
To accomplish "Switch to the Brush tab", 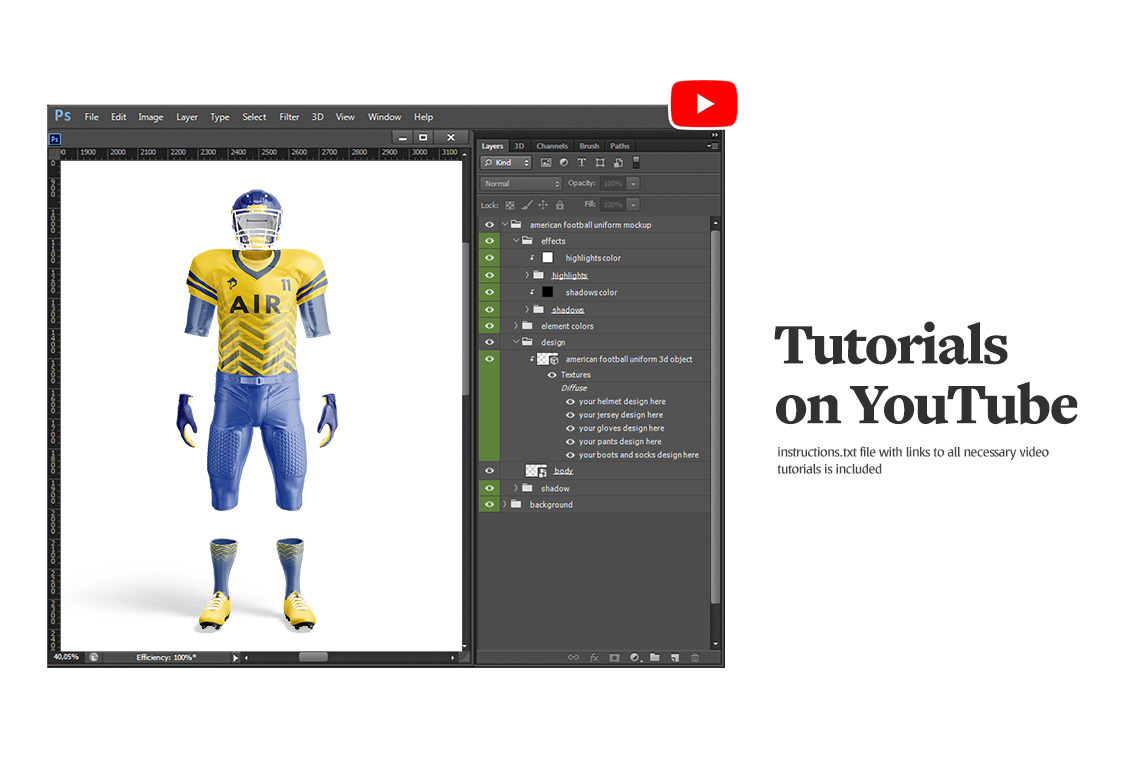I will click(x=589, y=146).
